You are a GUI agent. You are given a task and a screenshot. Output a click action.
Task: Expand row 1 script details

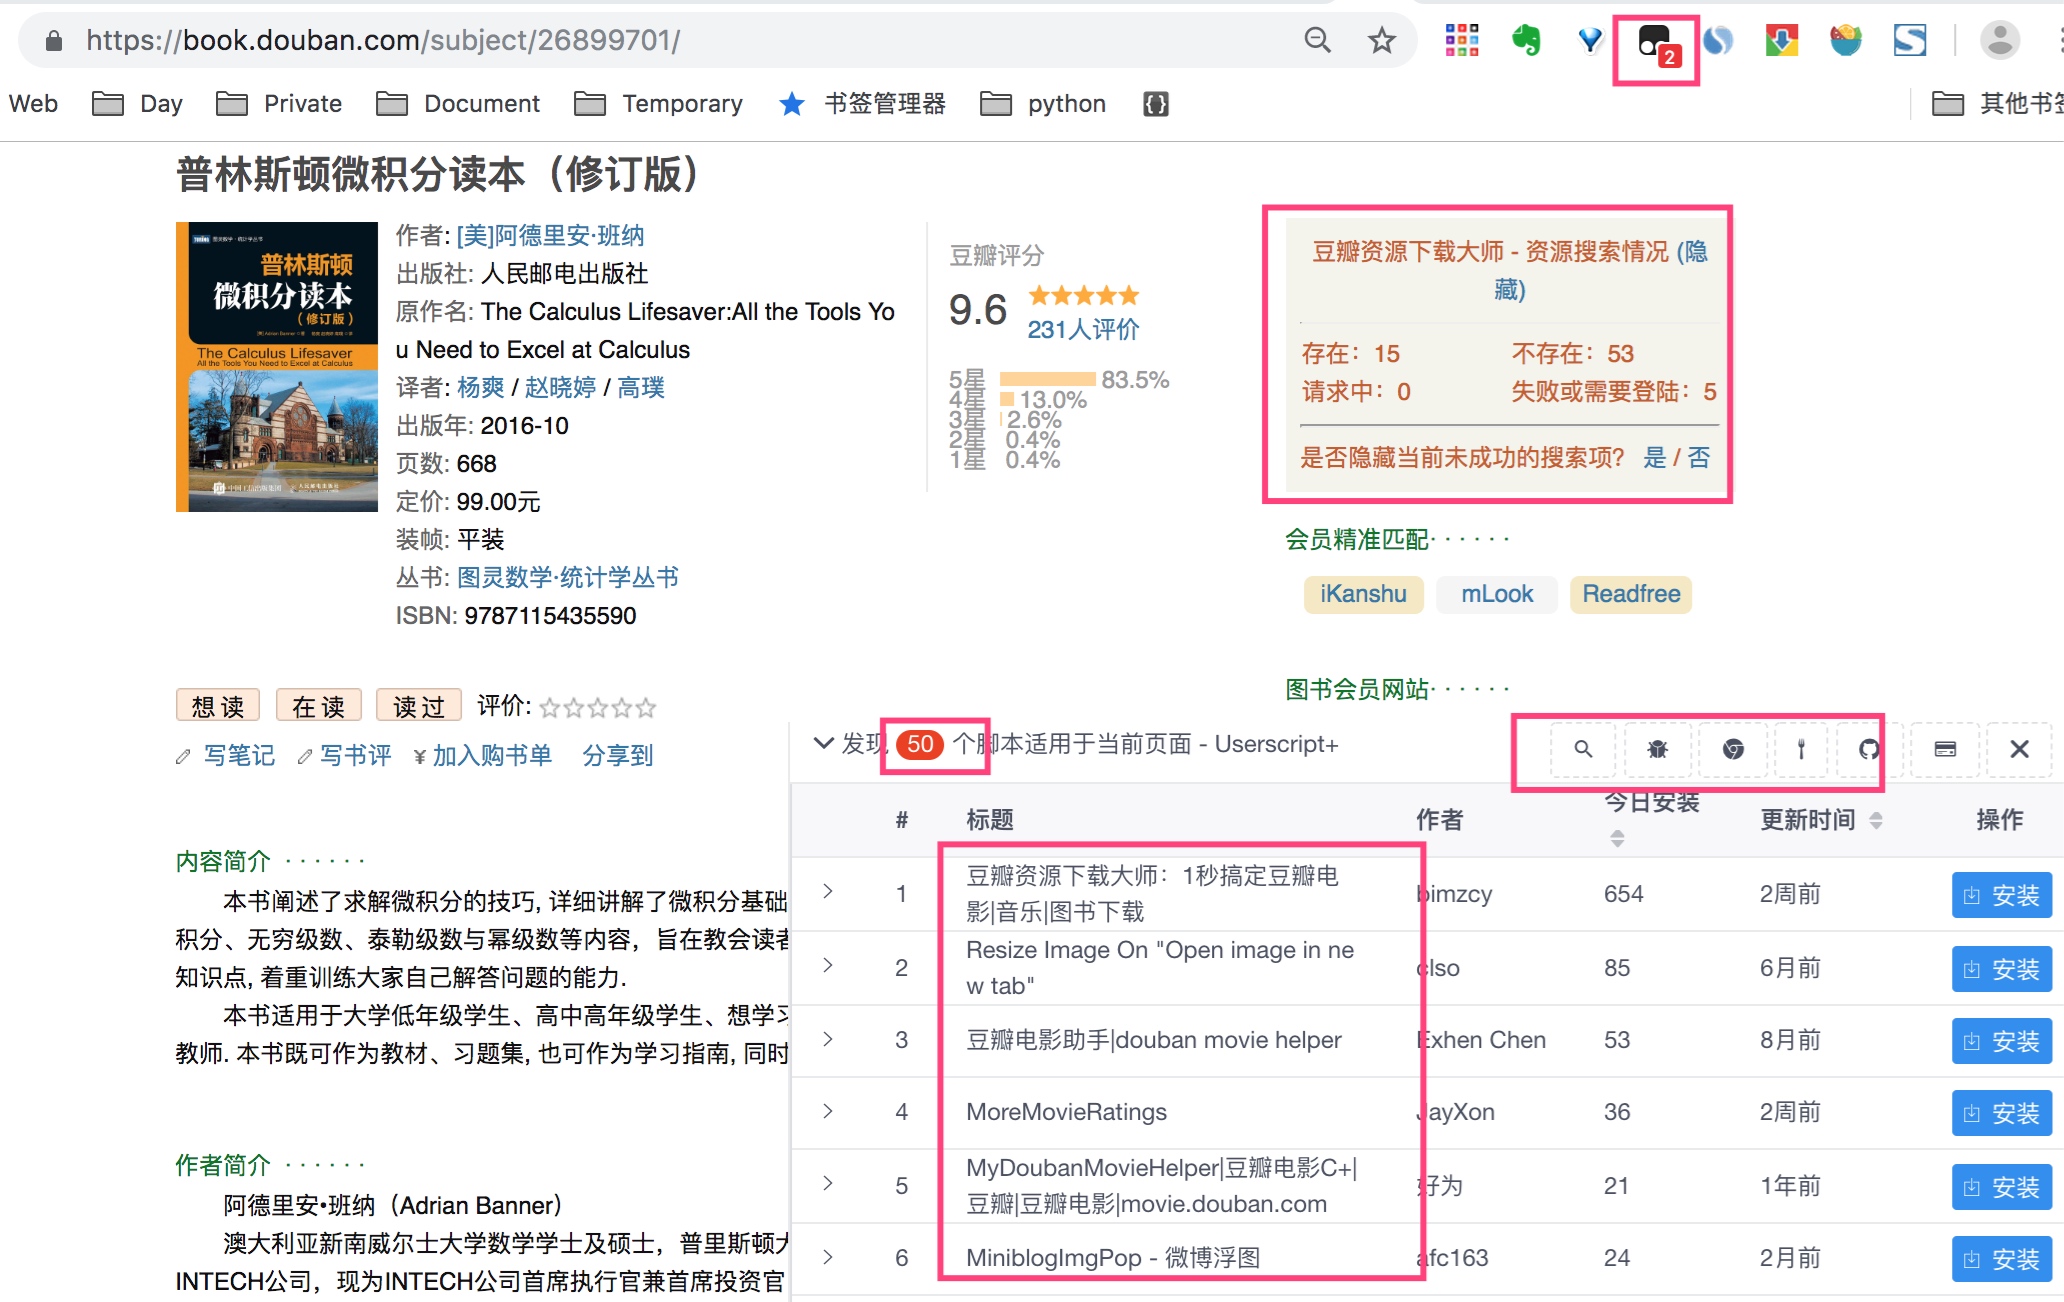(x=828, y=891)
